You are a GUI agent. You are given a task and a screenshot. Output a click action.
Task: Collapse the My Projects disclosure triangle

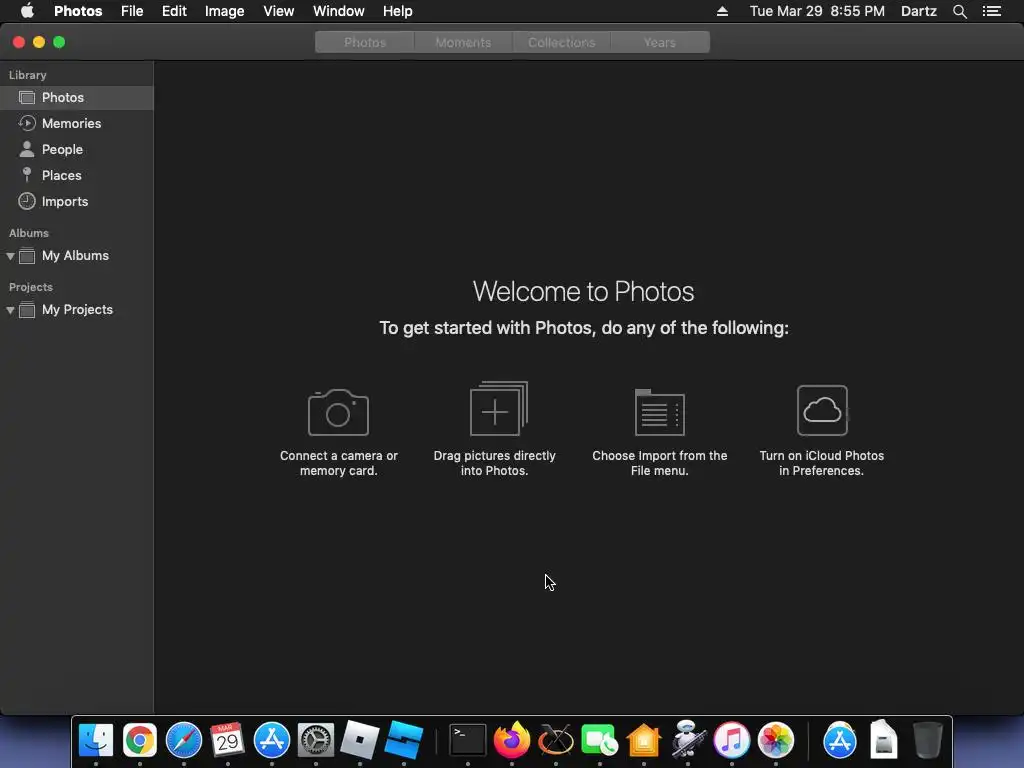pyautogui.click(x=10, y=310)
